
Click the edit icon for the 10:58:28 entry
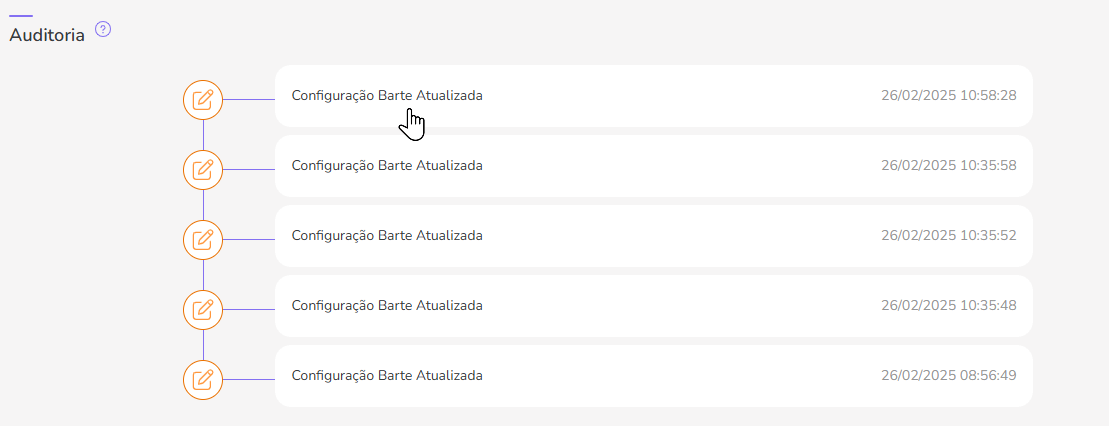(203, 99)
